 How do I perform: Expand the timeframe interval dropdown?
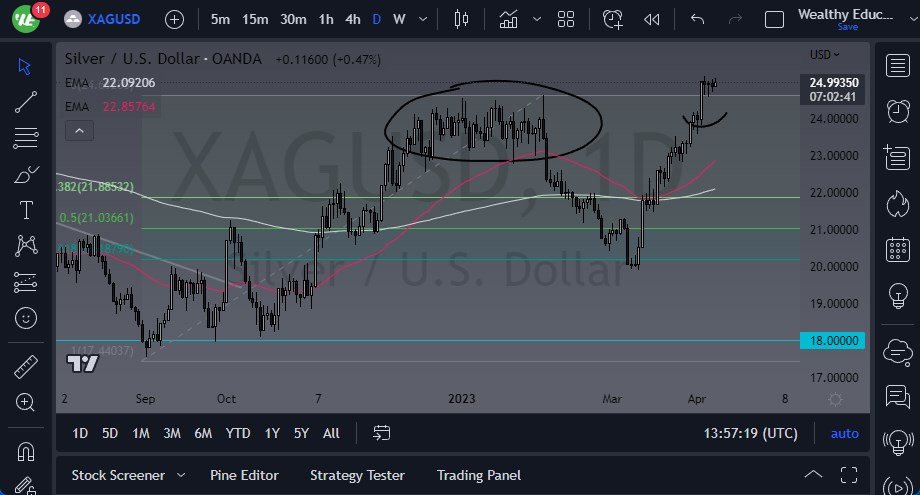[x=423, y=19]
